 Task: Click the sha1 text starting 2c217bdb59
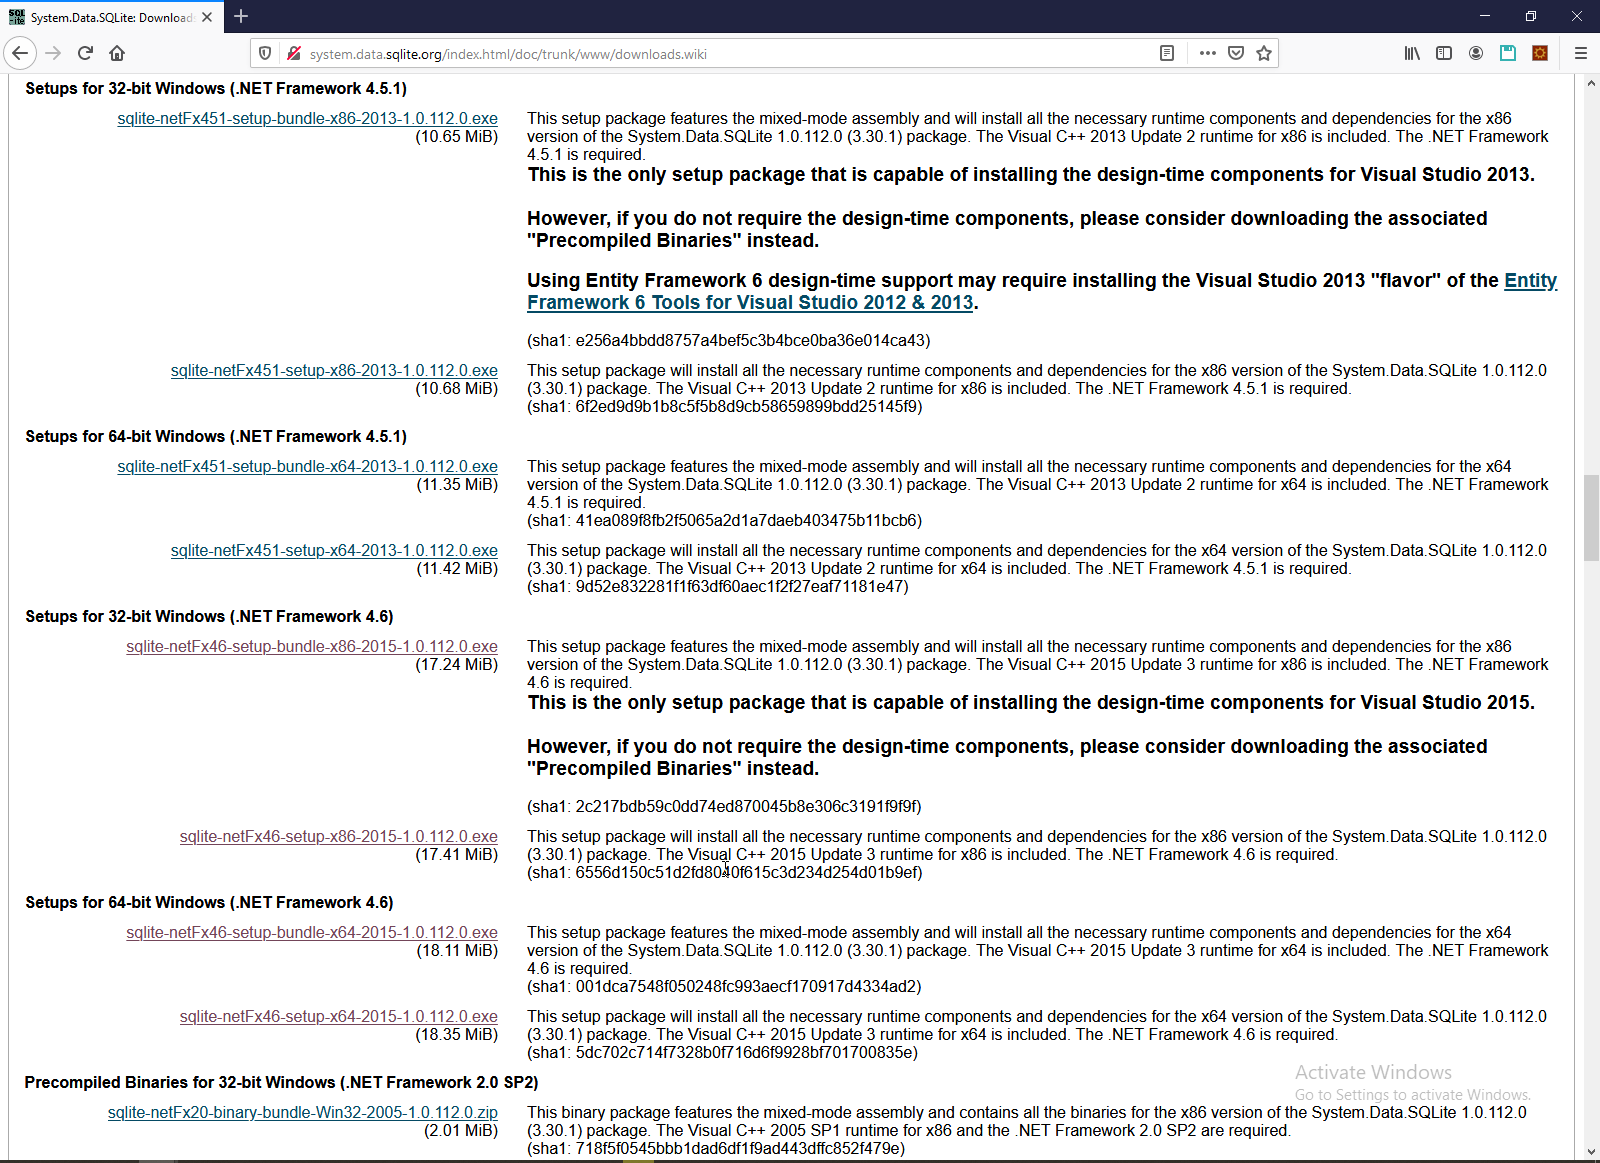(725, 807)
